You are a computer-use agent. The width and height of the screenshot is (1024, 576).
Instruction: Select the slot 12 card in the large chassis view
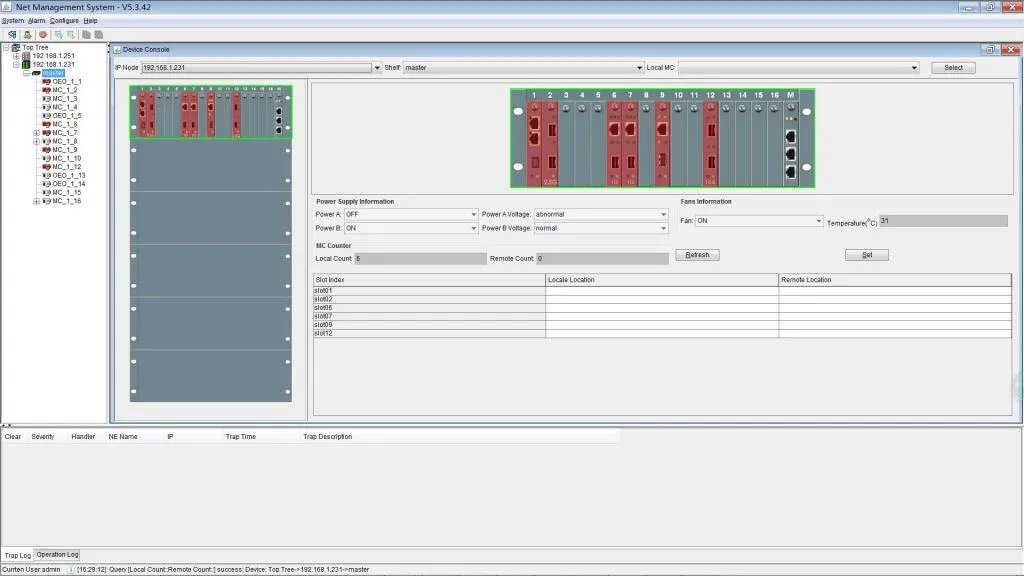[x=710, y=142]
